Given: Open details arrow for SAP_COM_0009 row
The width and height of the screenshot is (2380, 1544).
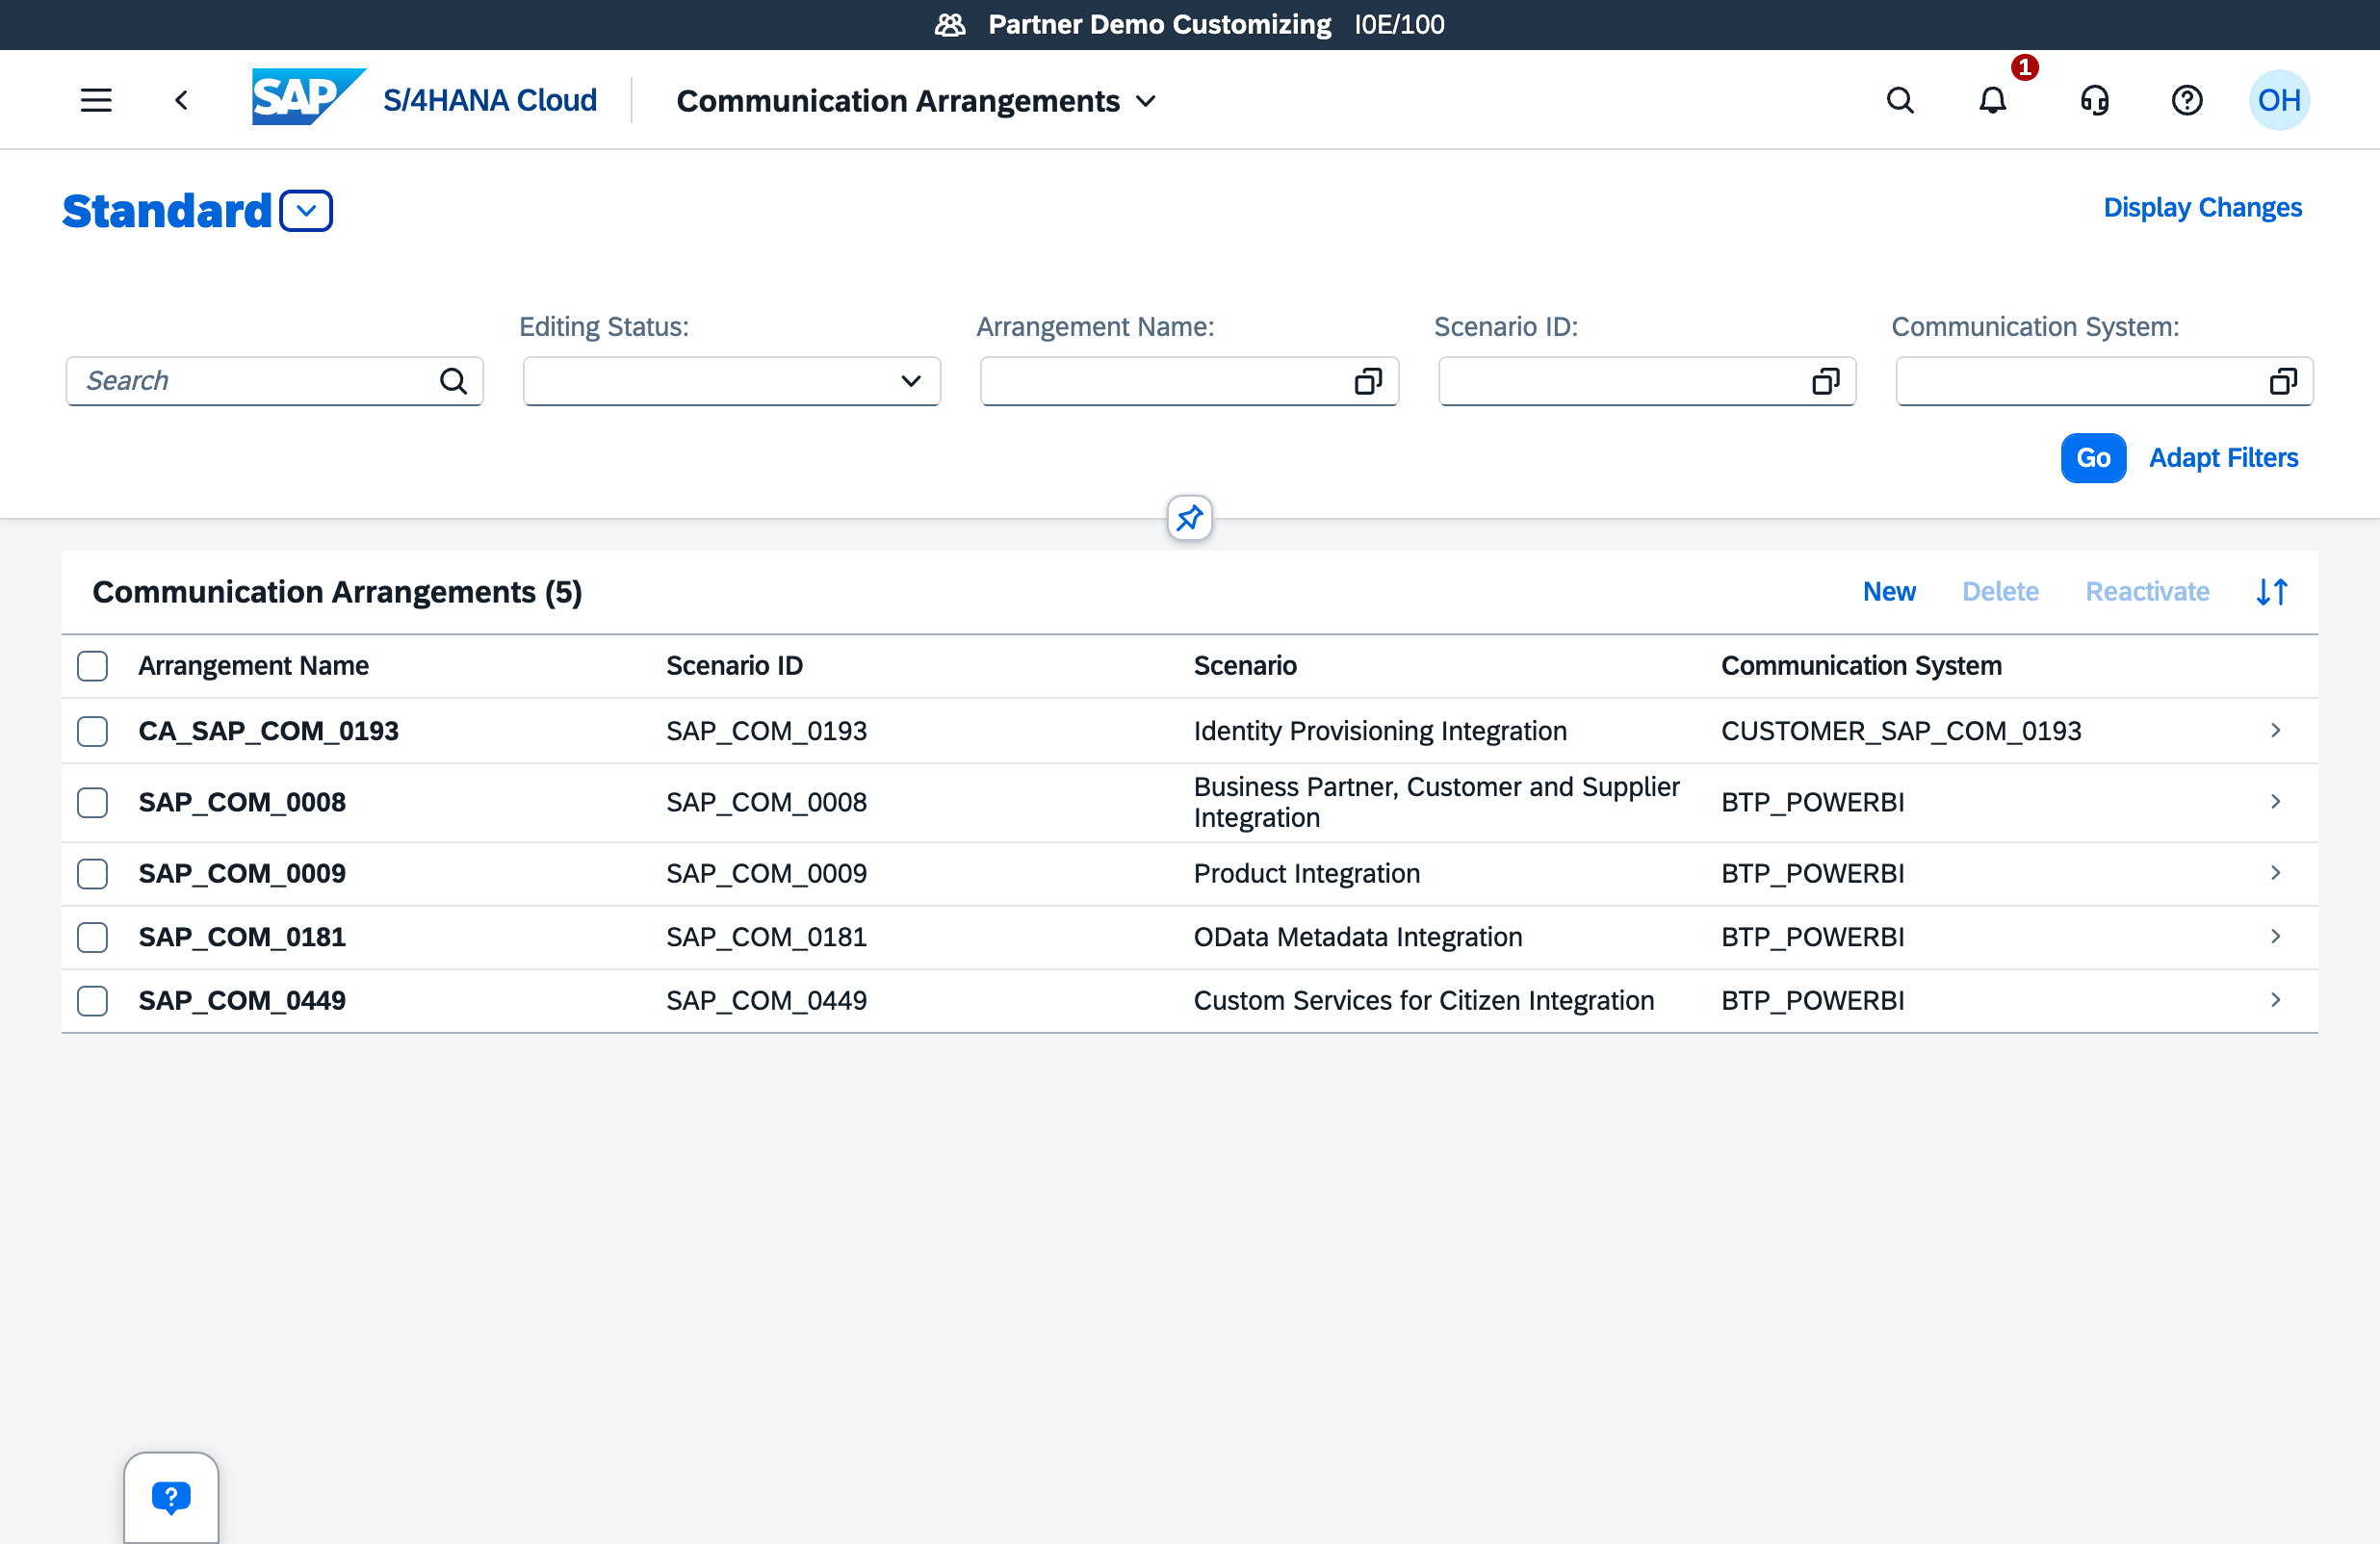Looking at the screenshot, I should [x=2275, y=873].
